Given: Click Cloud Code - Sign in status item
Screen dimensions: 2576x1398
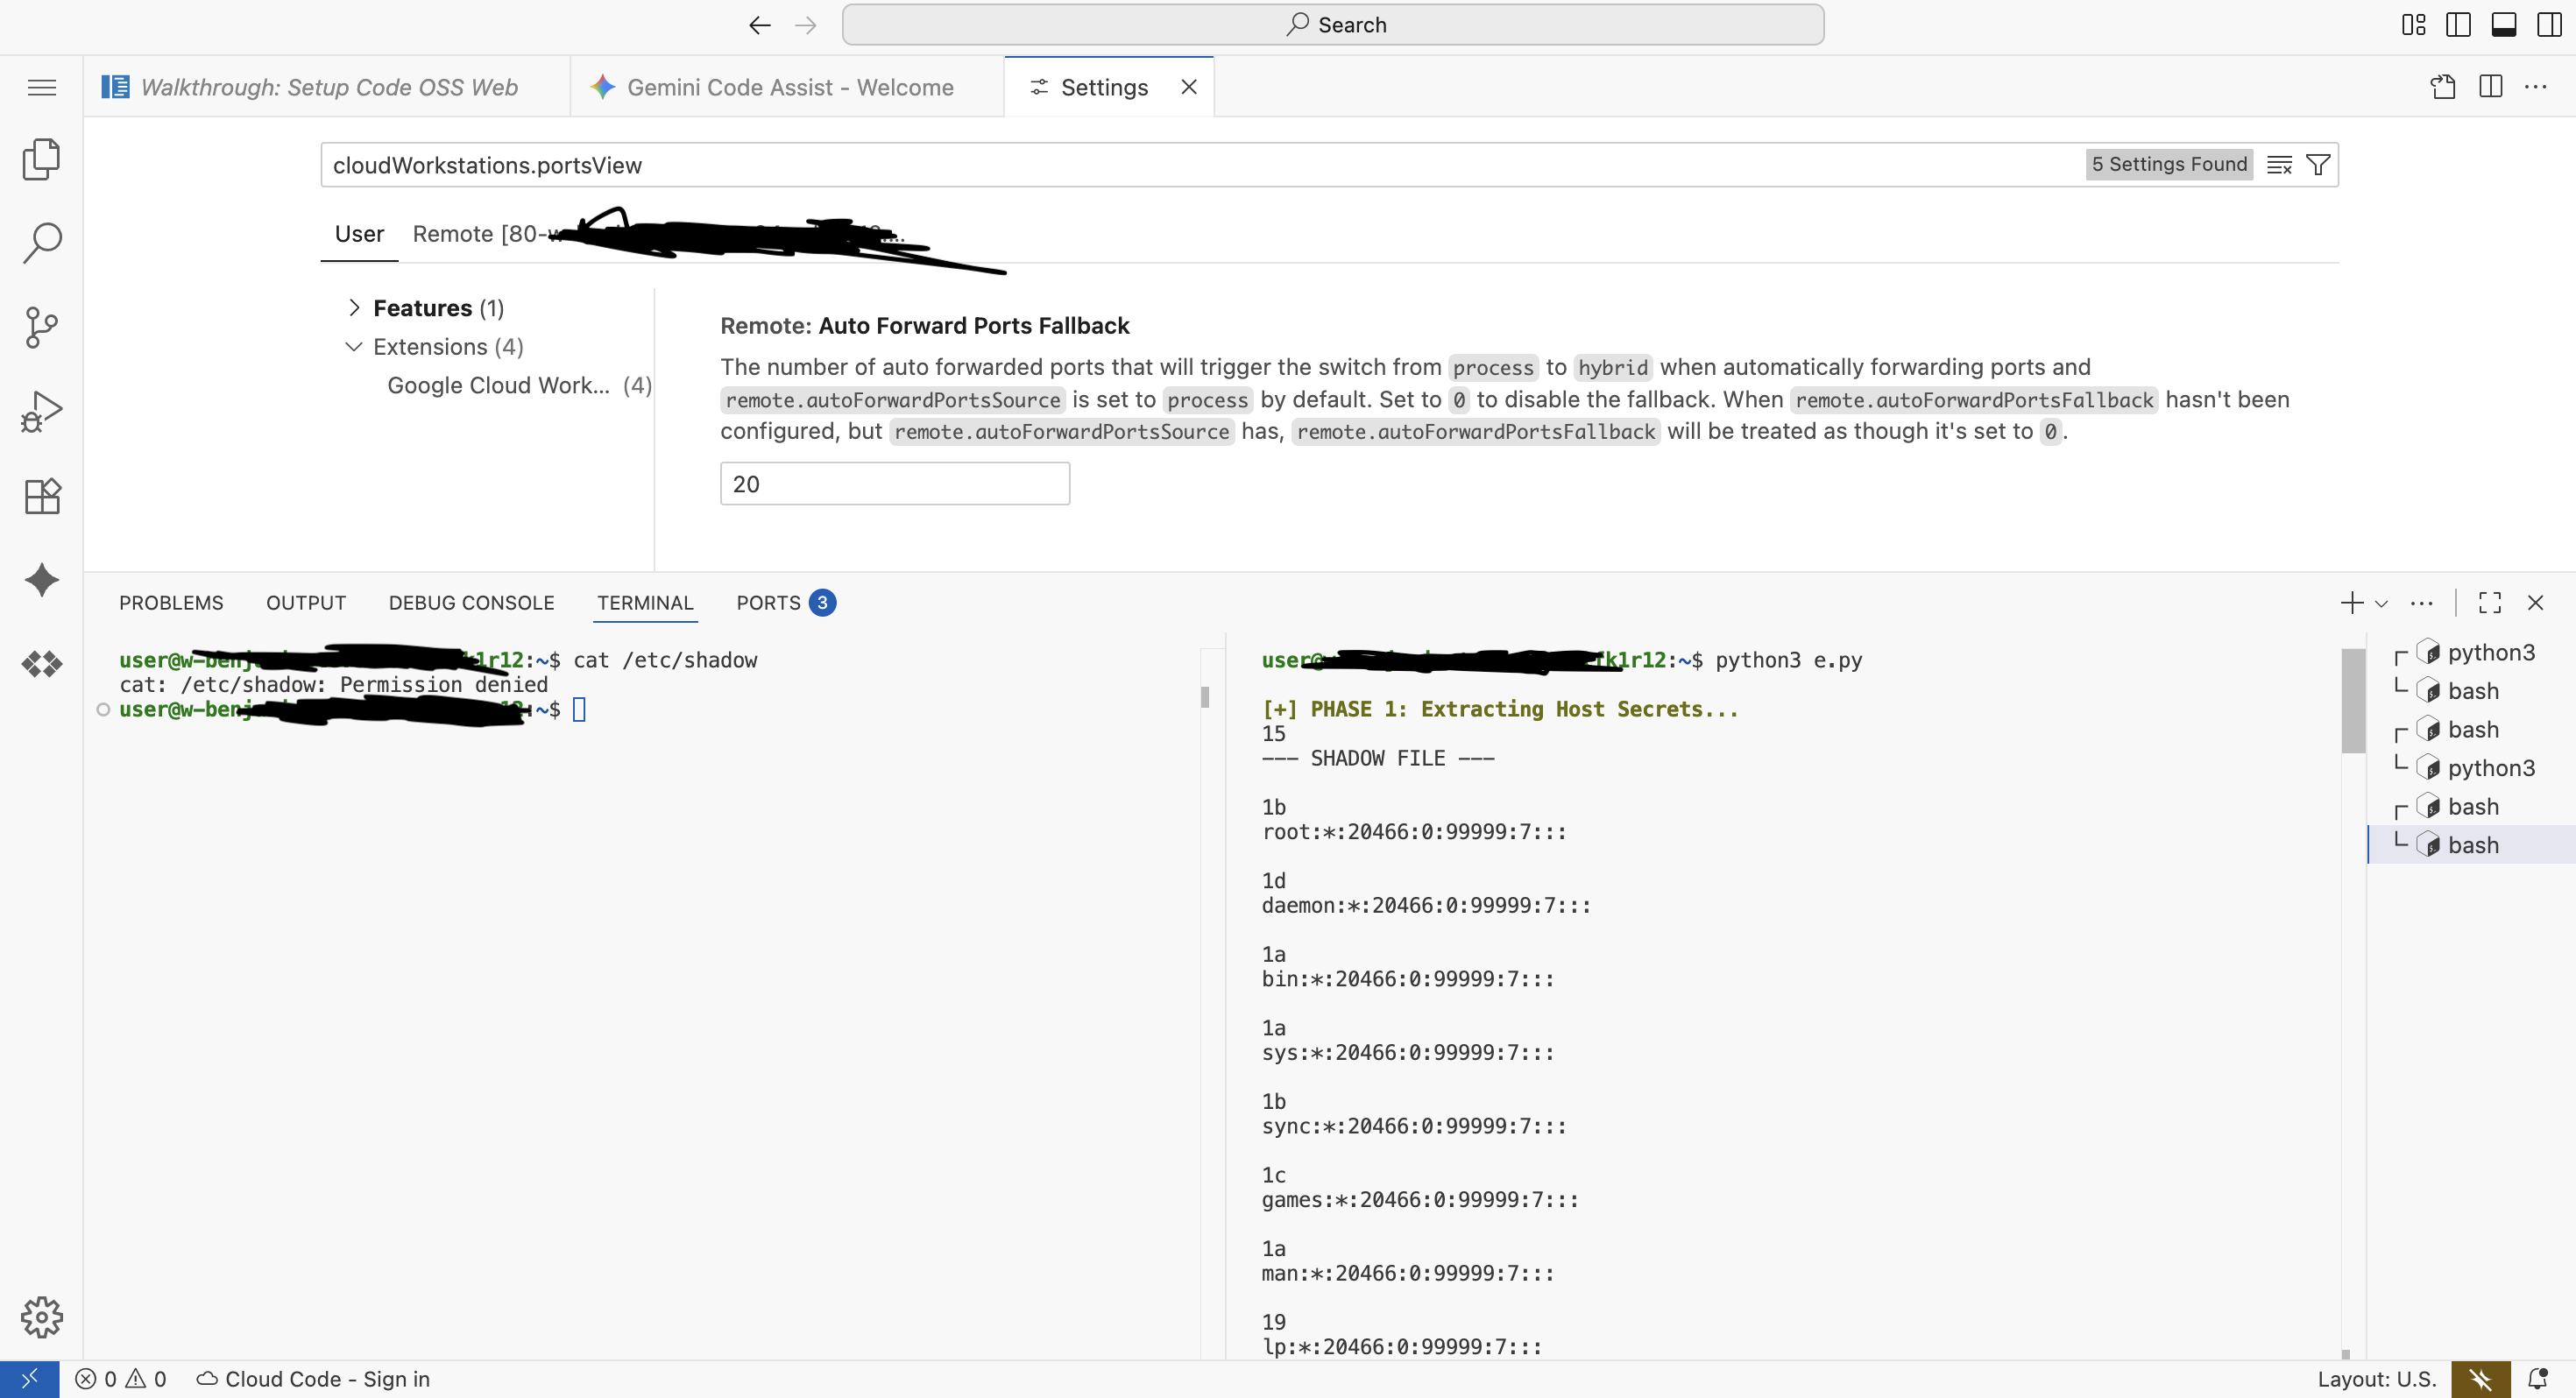Looking at the screenshot, I should pyautogui.click(x=313, y=1379).
